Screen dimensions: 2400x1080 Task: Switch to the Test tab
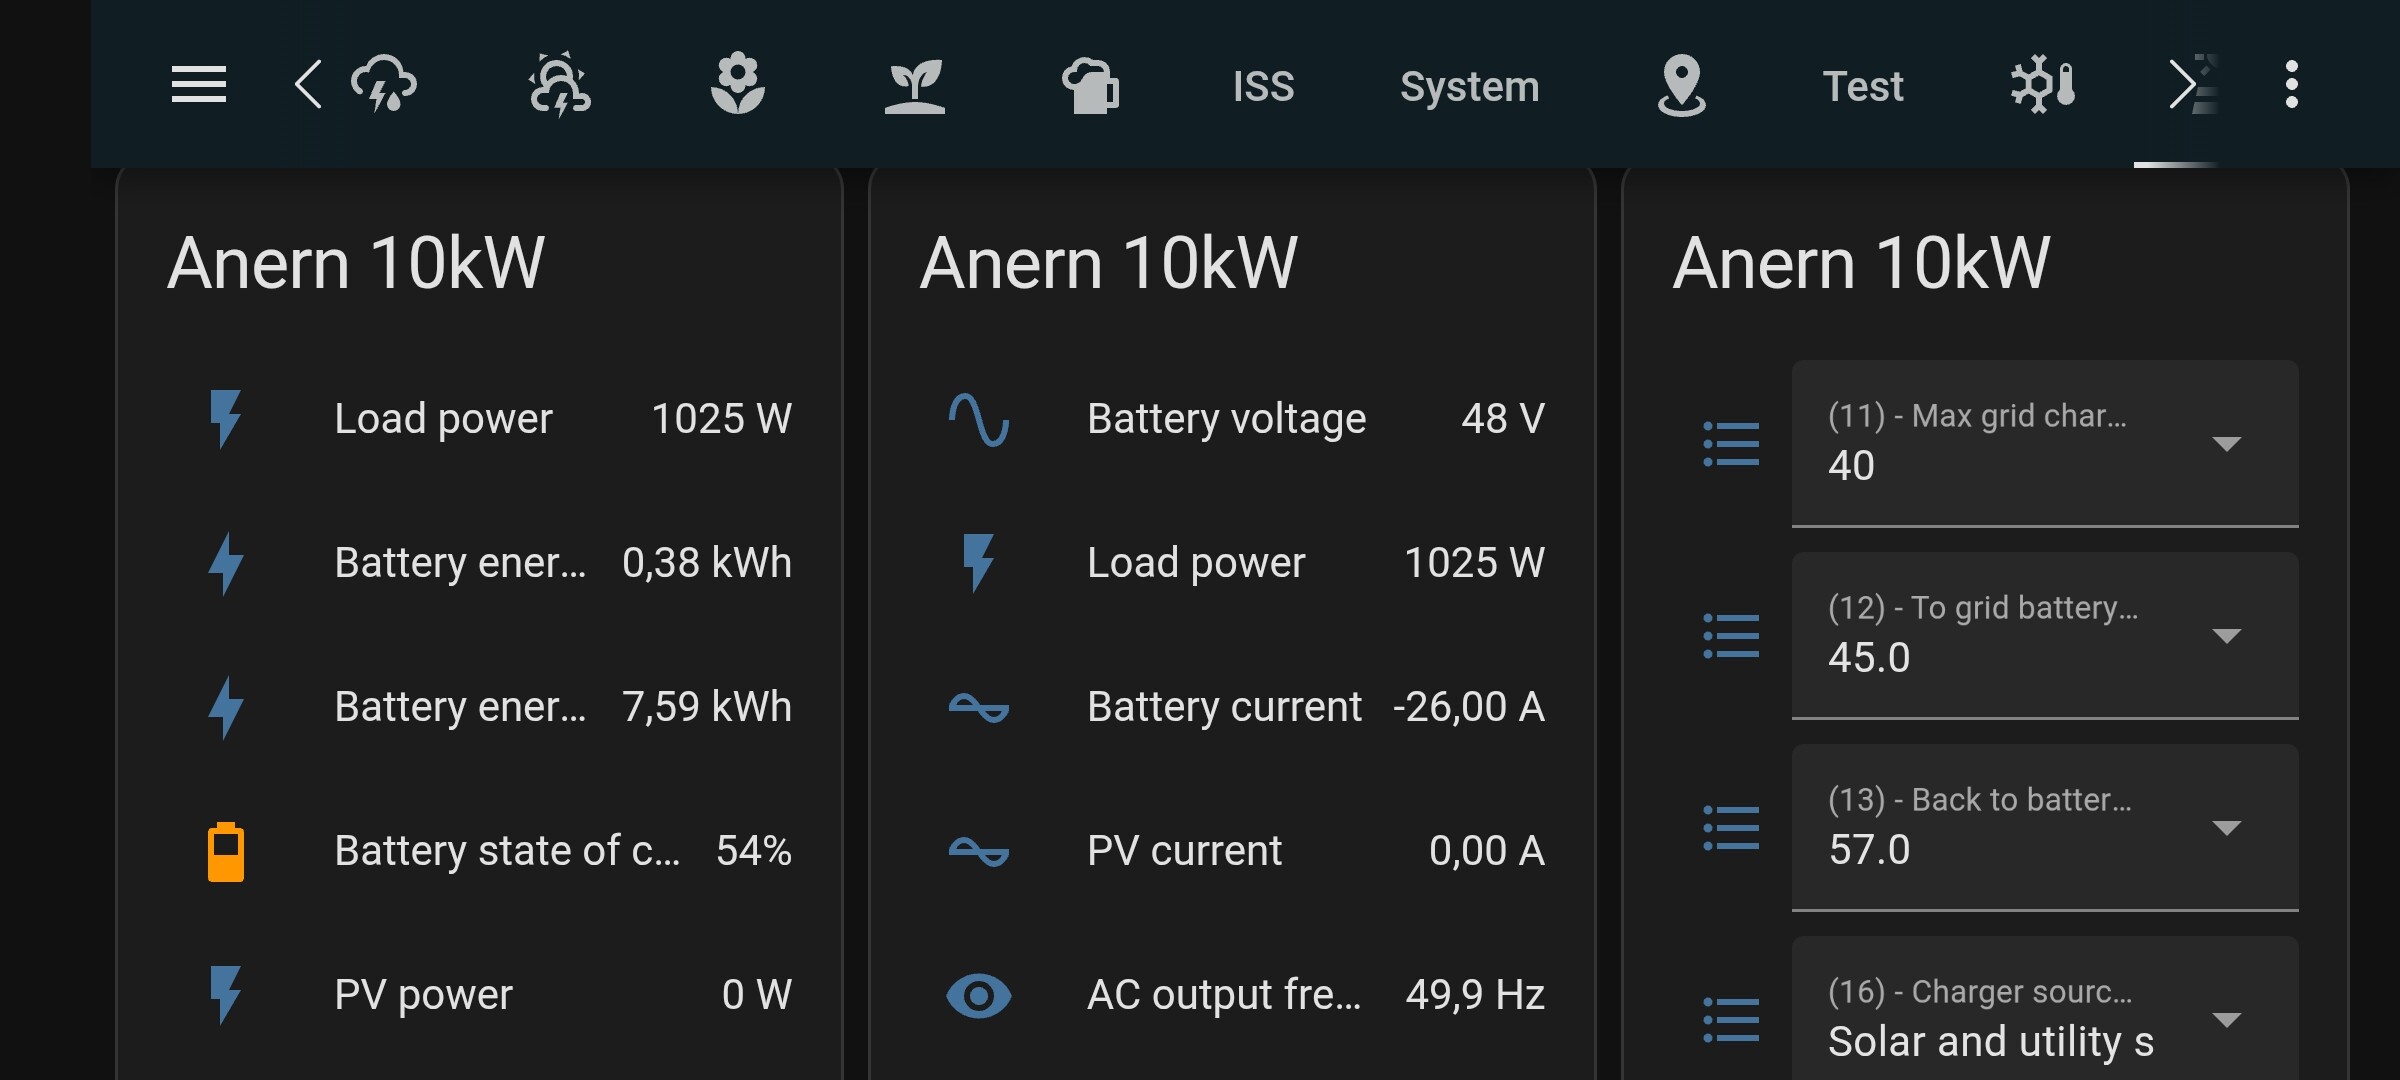click(1862, 86)
